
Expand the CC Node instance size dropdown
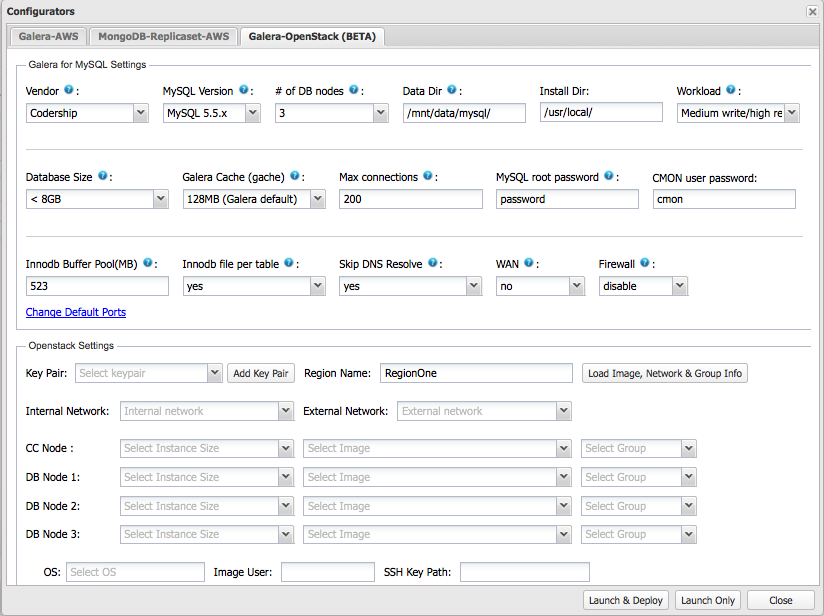point(206,448)
